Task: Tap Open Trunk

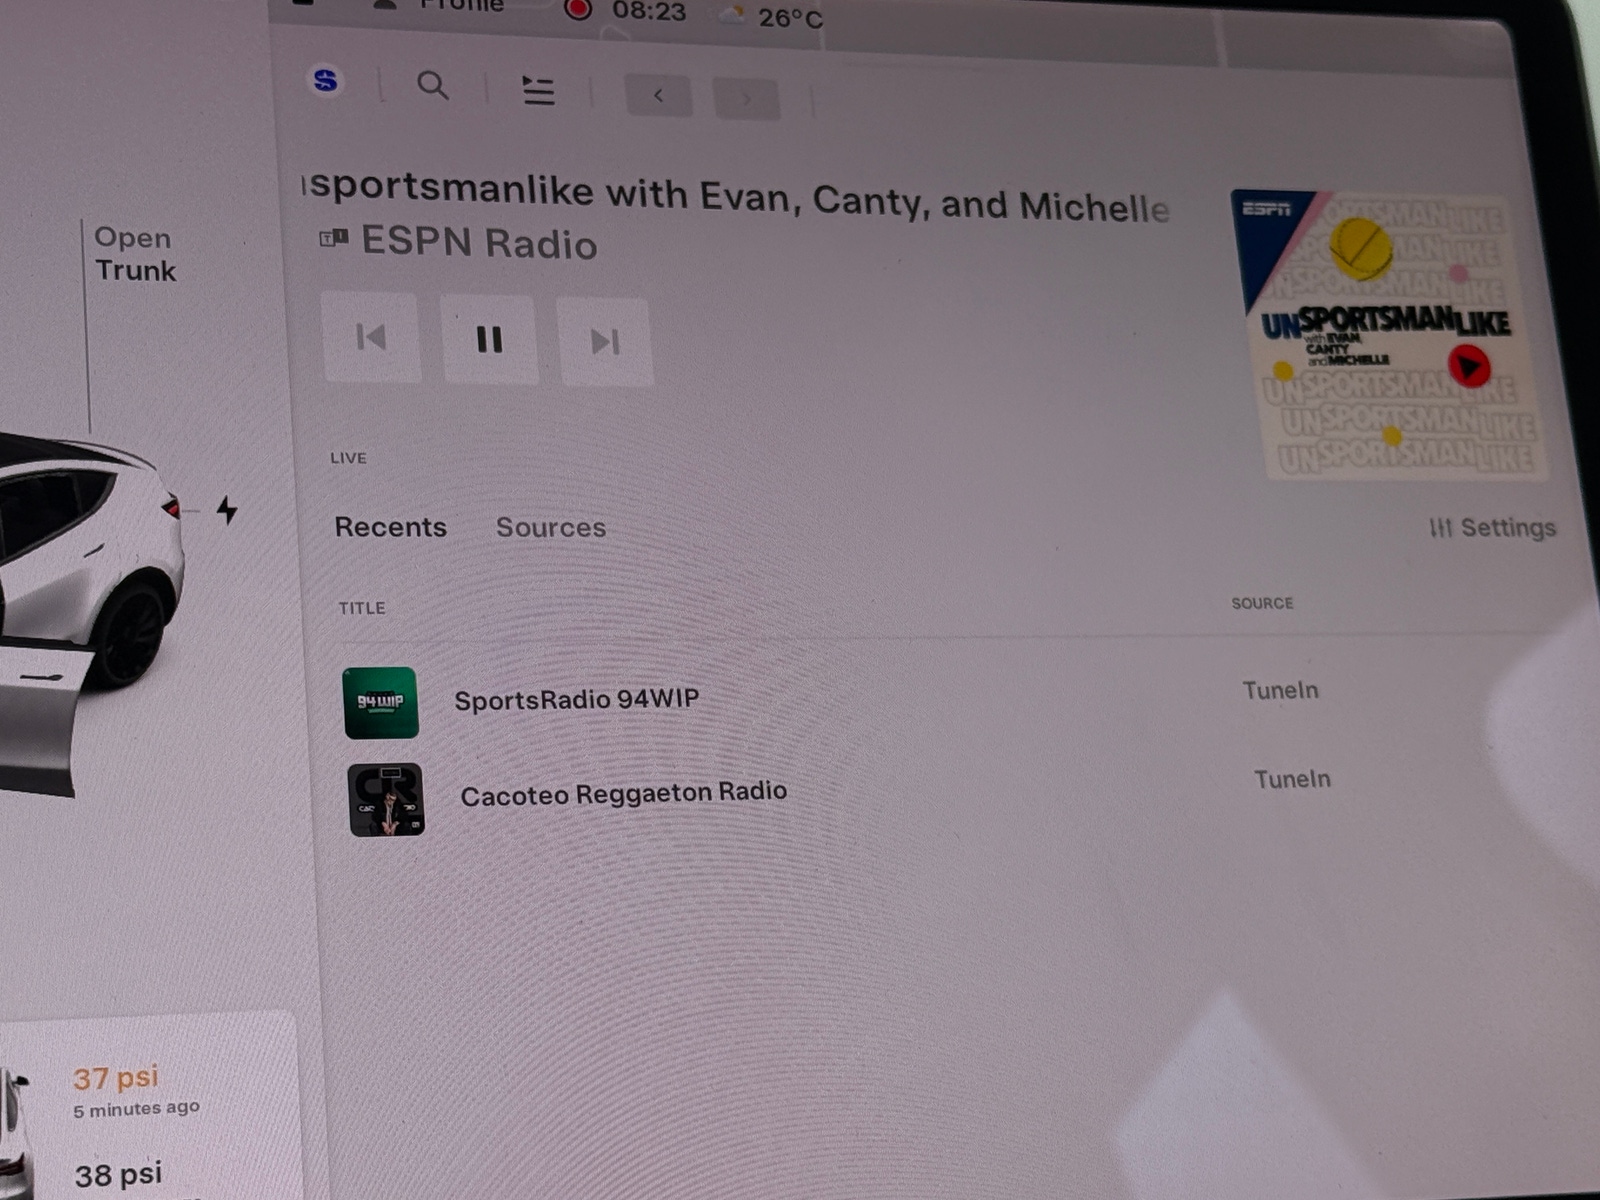Action: pyautogui.click(x=134, y=254)
